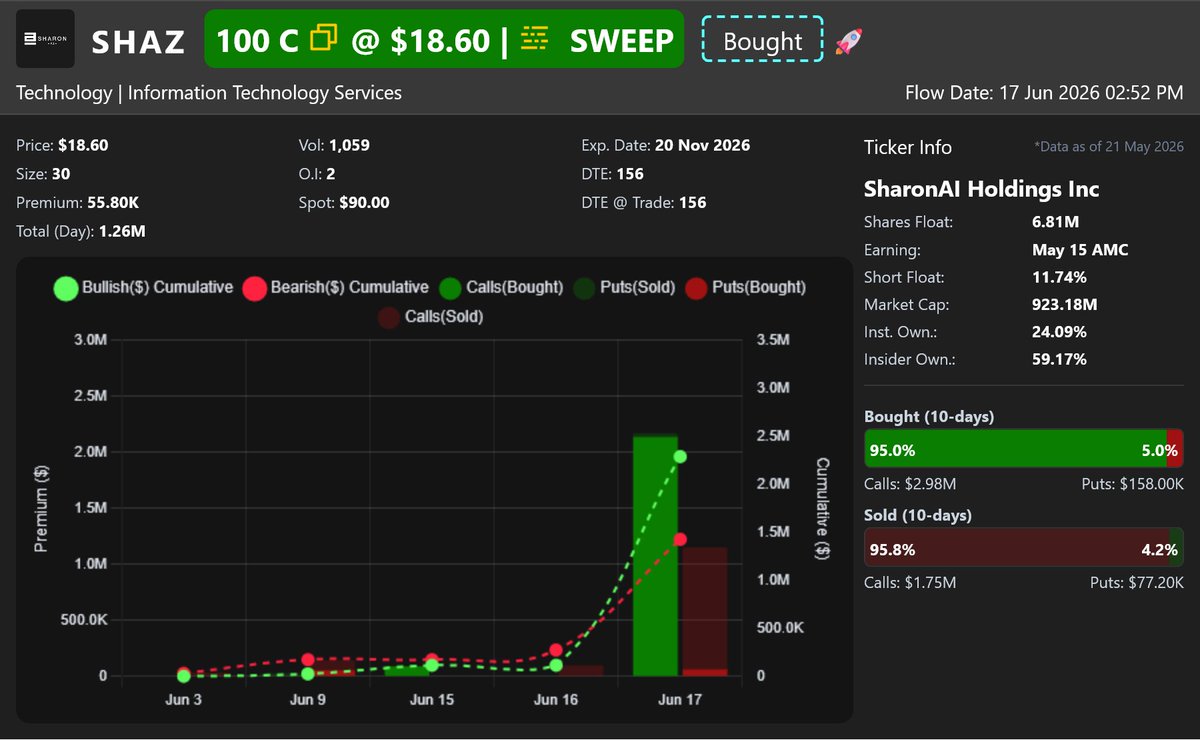This screenshot has width=1200, height=740.
Task: Click the Calls: $1.75M sold total
Action: pyautogui.click(x=910, y=582)
